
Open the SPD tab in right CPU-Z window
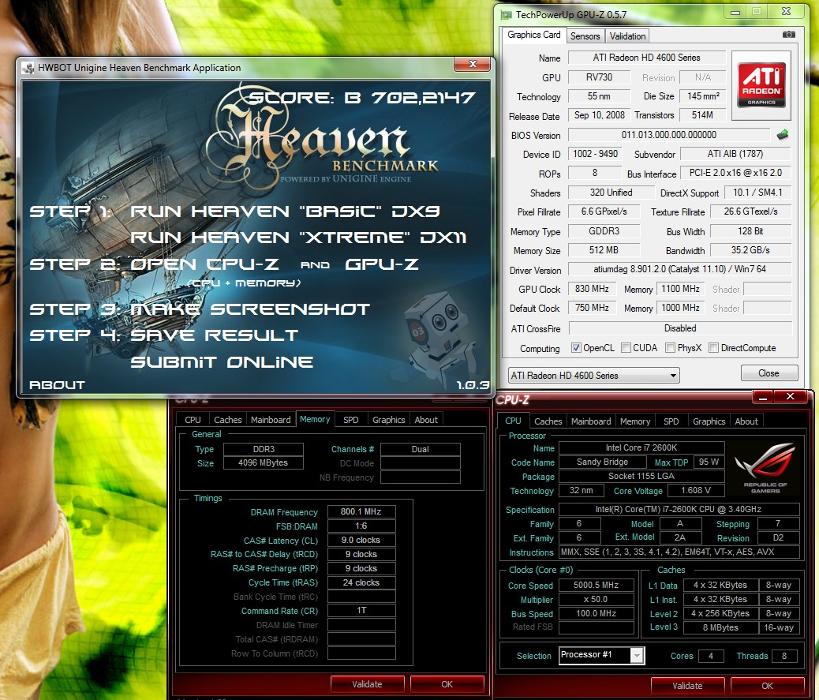671,422
